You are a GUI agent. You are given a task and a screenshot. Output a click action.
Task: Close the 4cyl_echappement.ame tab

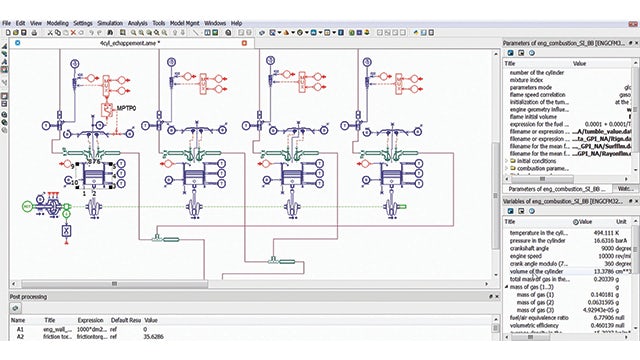coord(244,43)
